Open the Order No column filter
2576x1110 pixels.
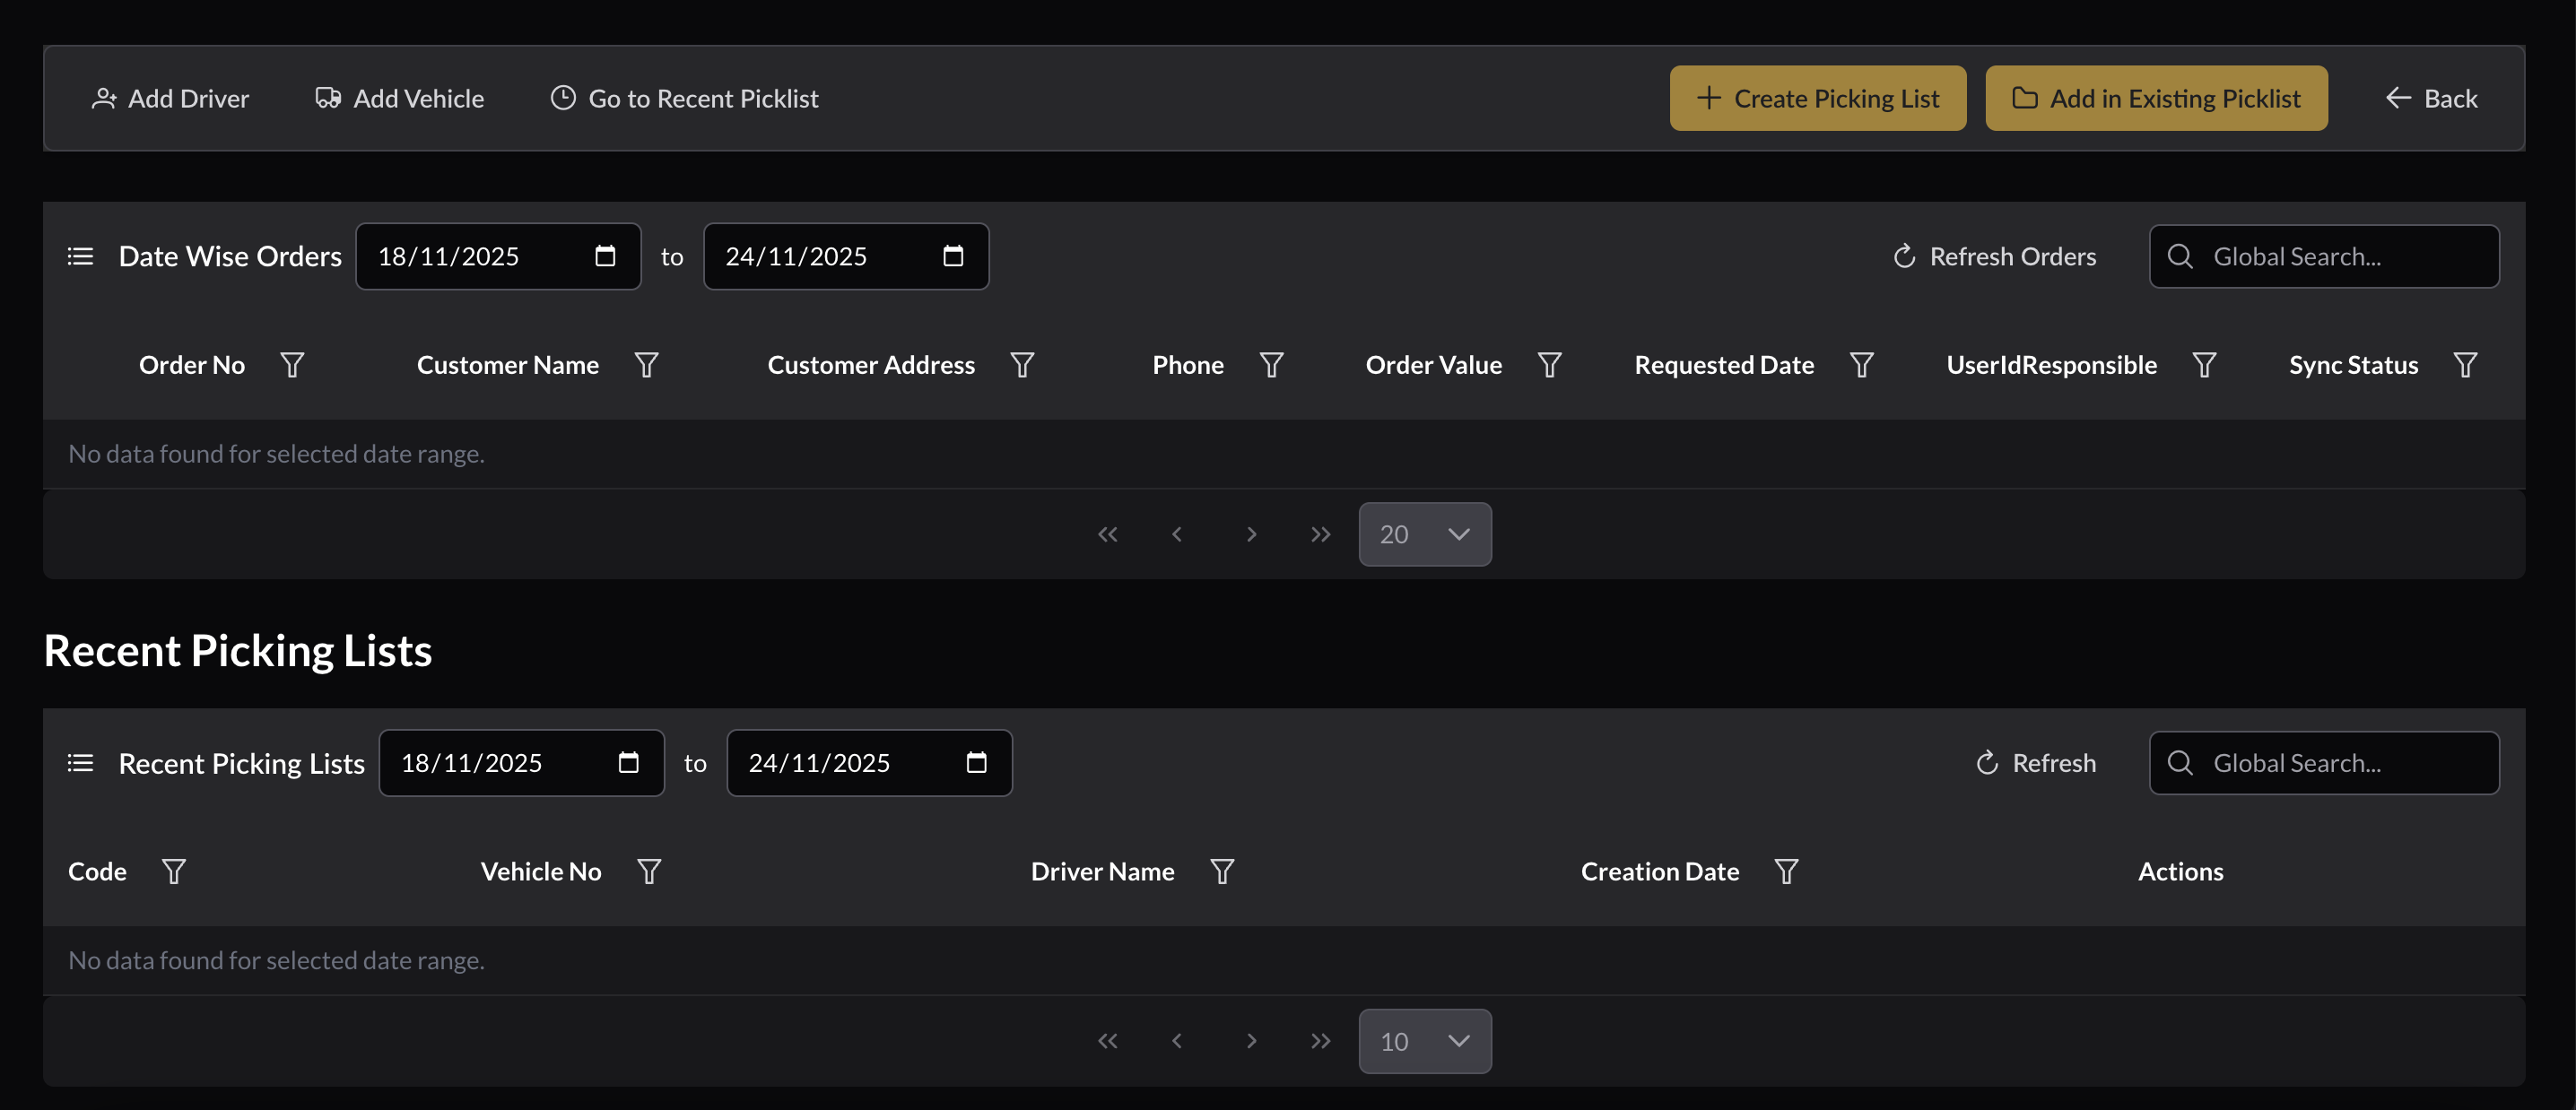pos(293,365)
